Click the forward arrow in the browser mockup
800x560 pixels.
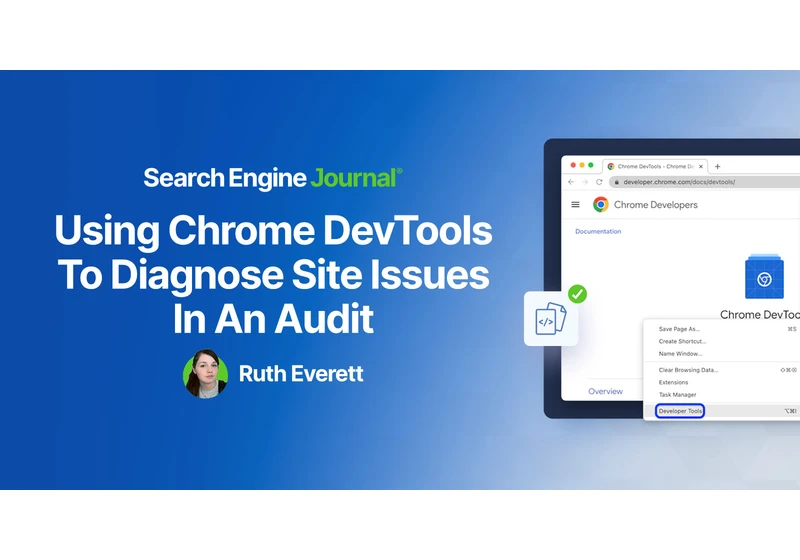[x=585, y=182]
